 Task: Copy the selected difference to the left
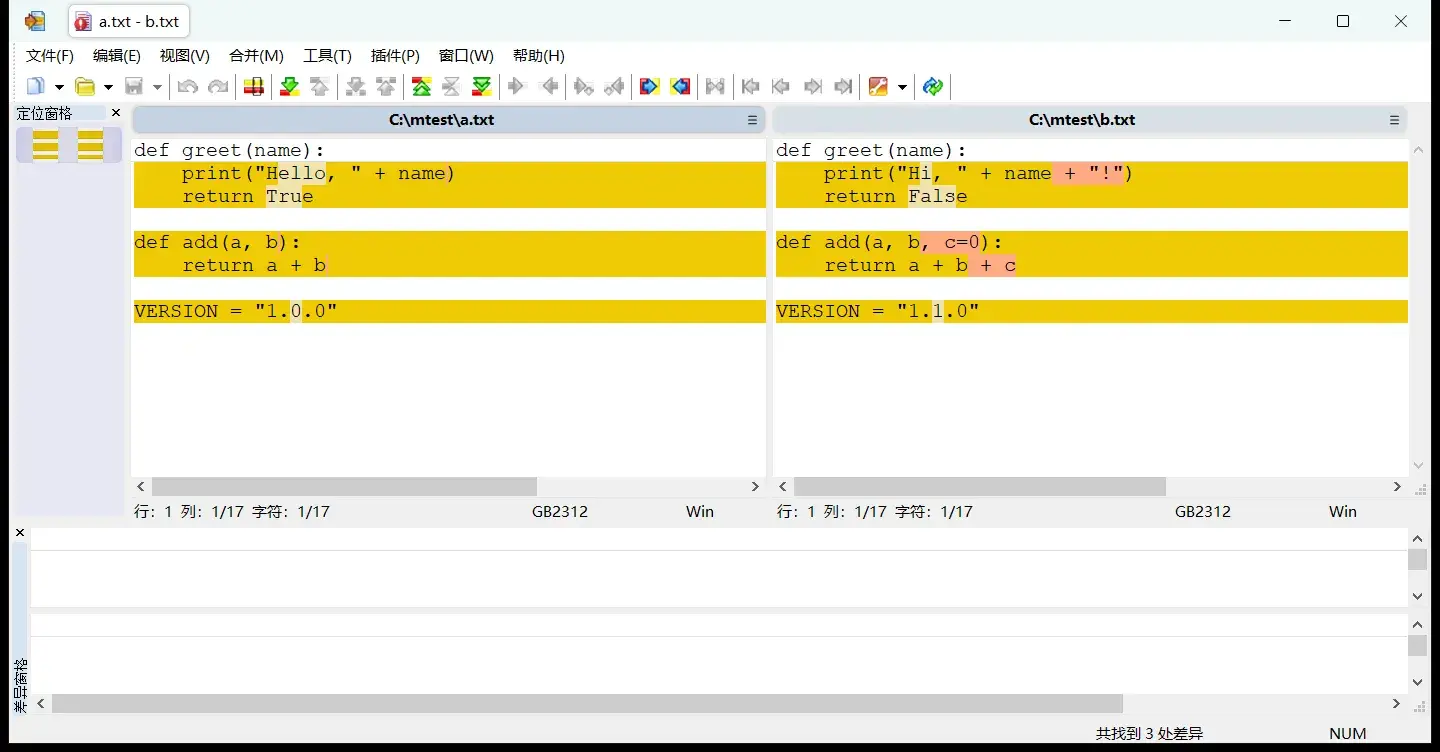pyautogui.click(x=548, y=87)
